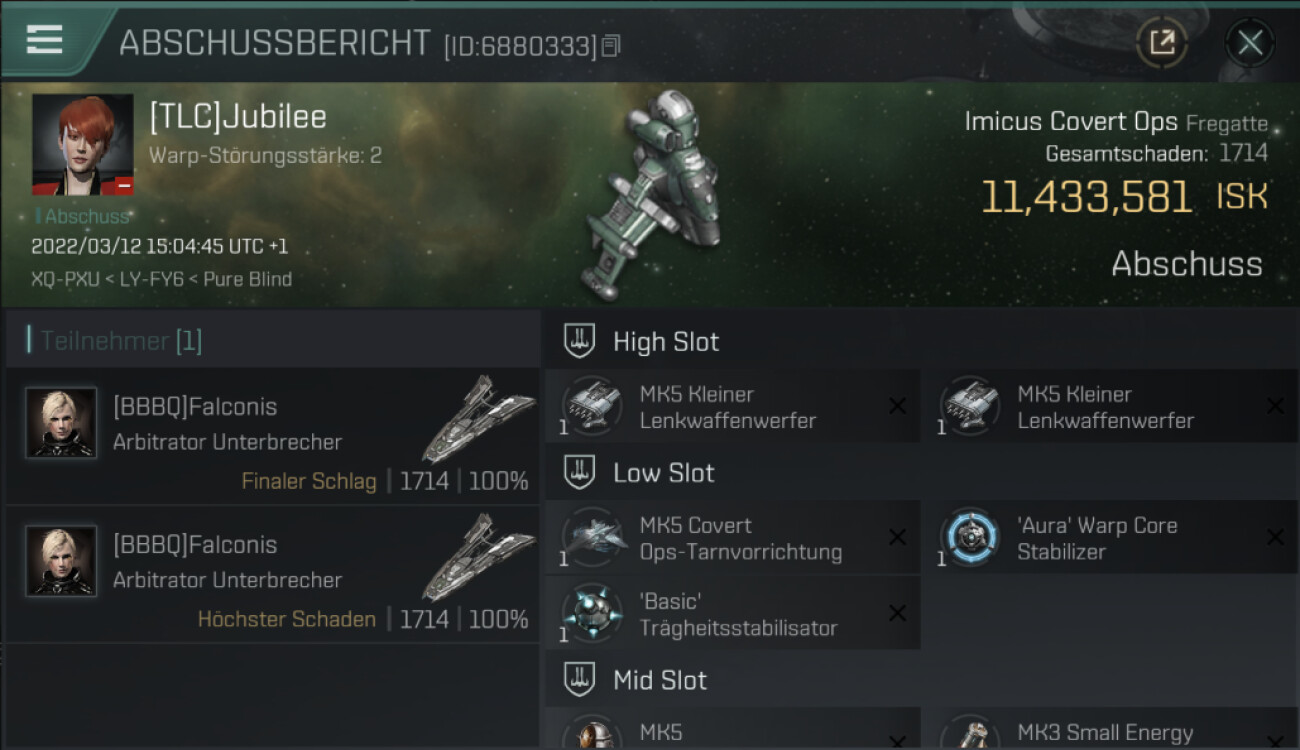
Task: Click the 'Aura' Warp Core Stabilizer icon
Action: click(x=970, y=537)
